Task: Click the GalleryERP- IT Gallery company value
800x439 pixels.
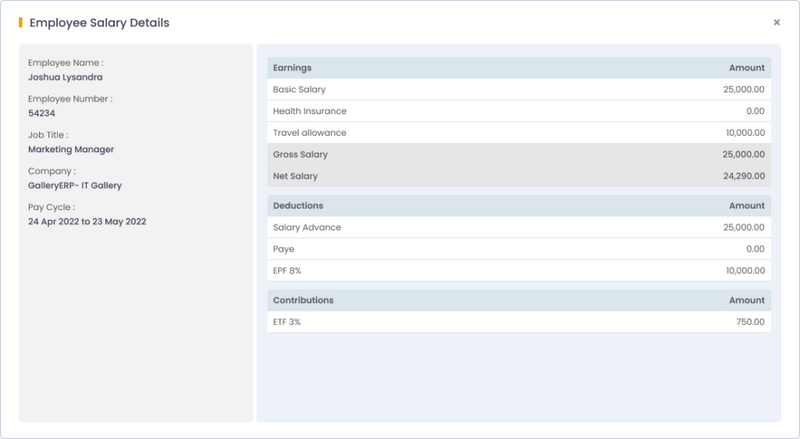Action: 75,185
